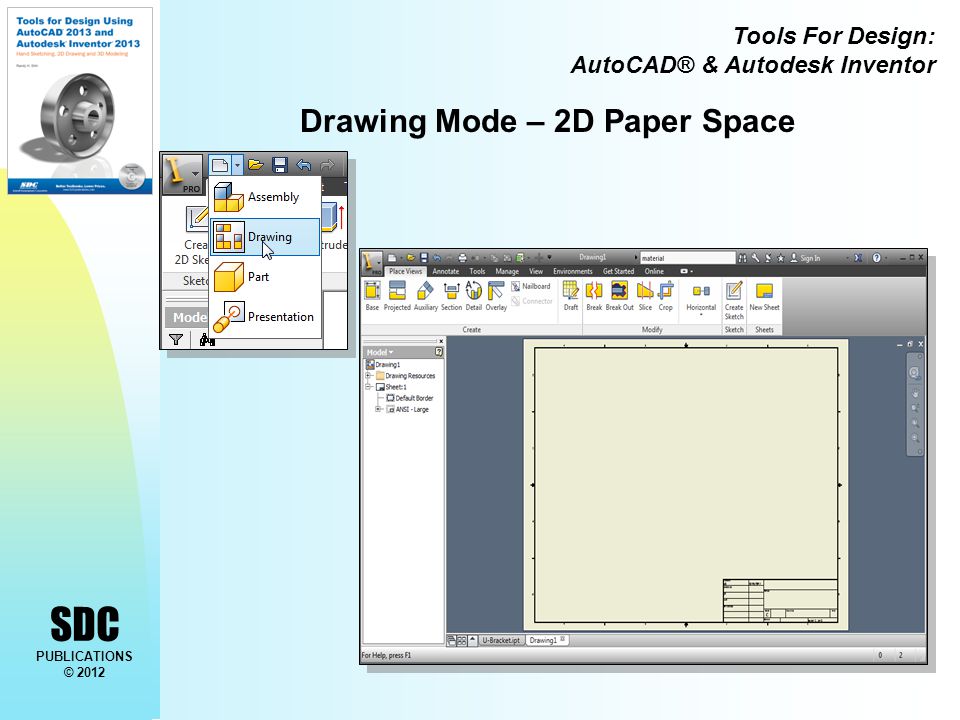Click the Overlay view tool
Image resolution: width=960 pixels, height=720 pixels.
[496, 296]
